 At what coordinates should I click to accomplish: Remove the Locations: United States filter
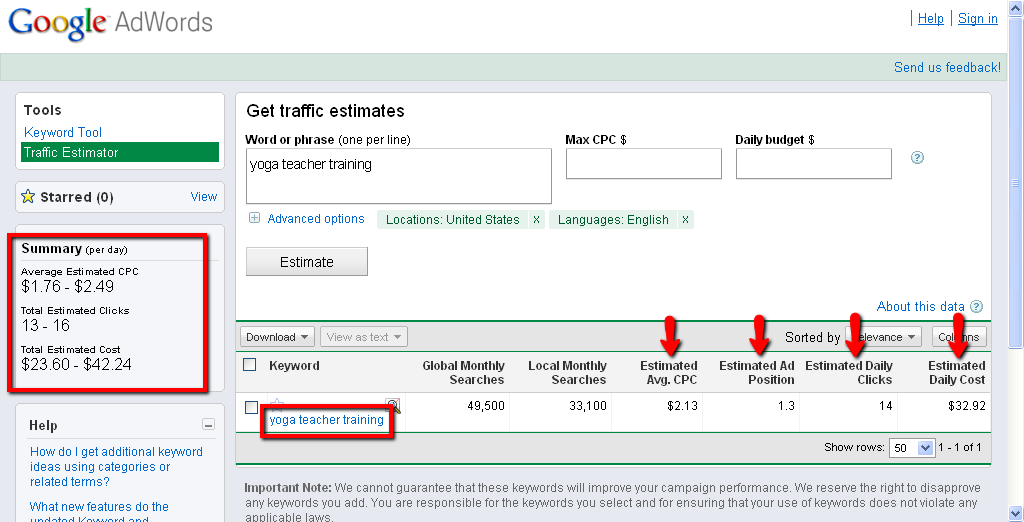(536, 220)
